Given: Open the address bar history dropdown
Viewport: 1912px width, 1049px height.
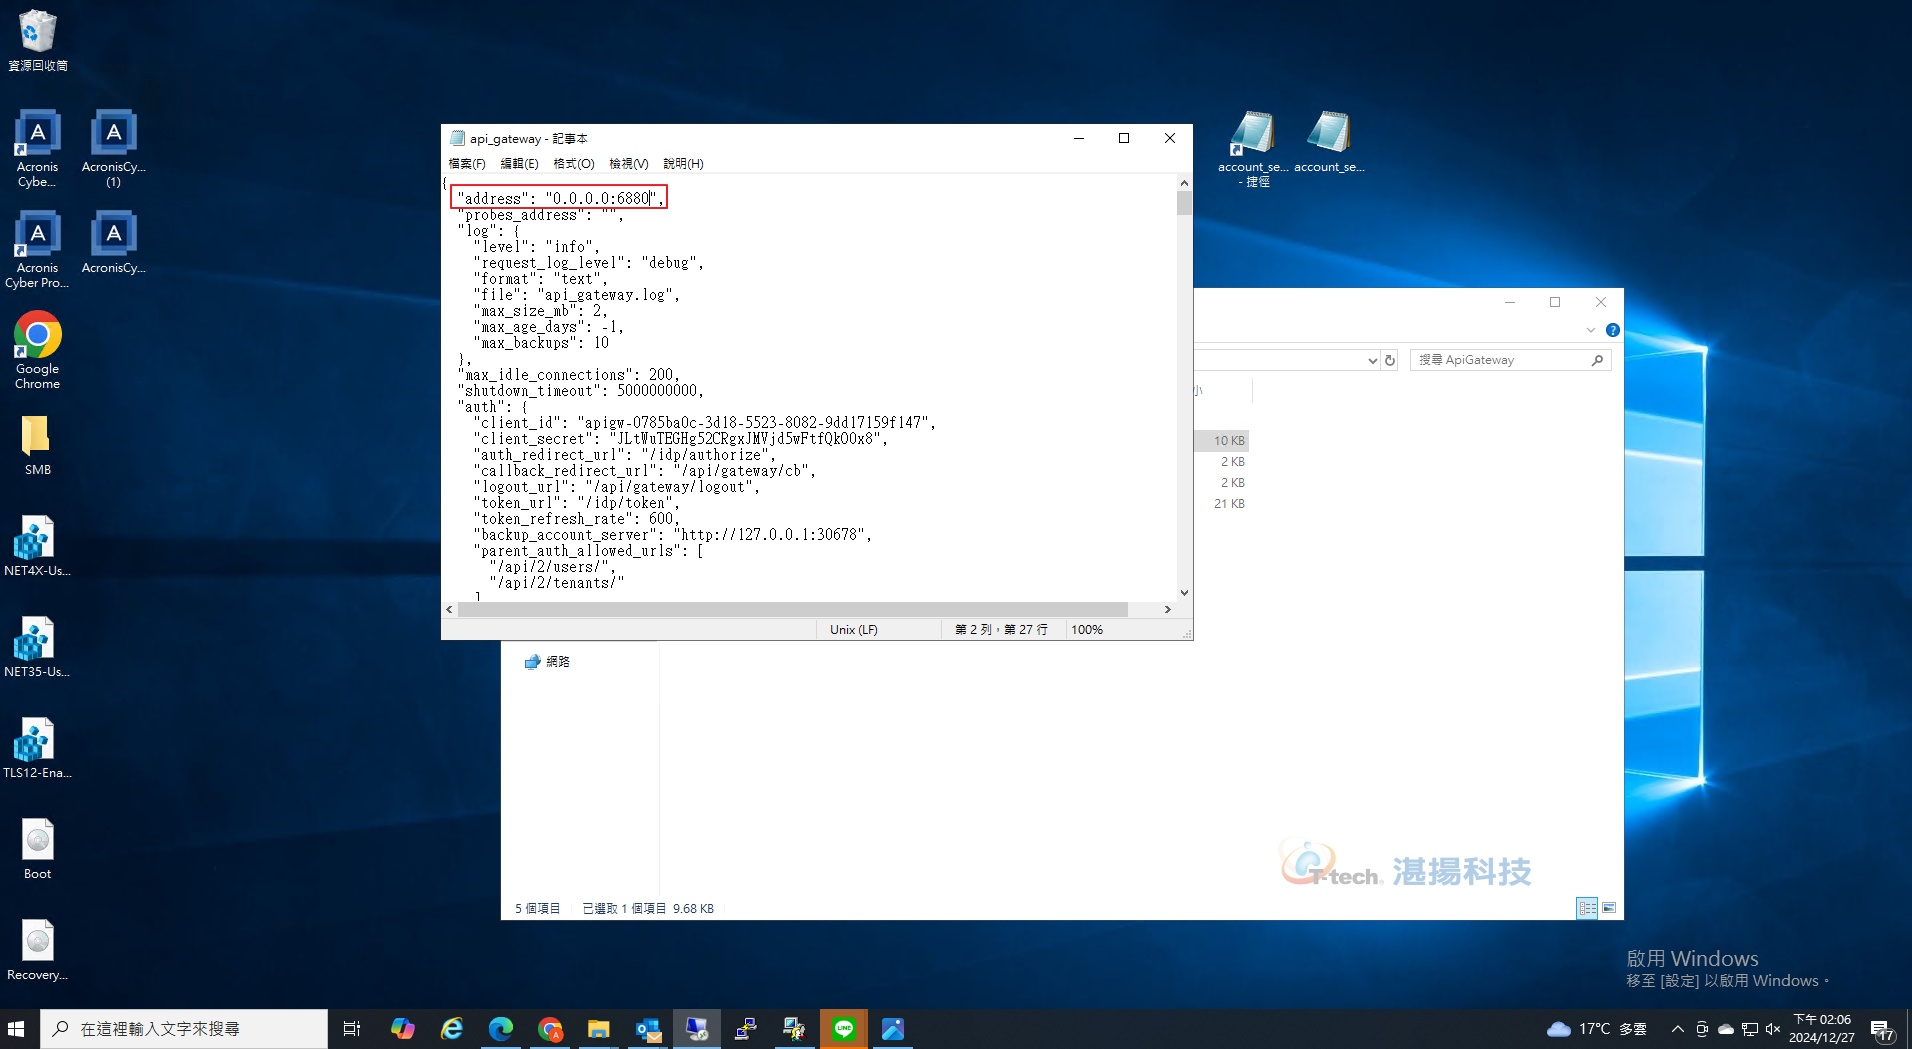Looking at the screenshot, I should (x=1372, y=360).
